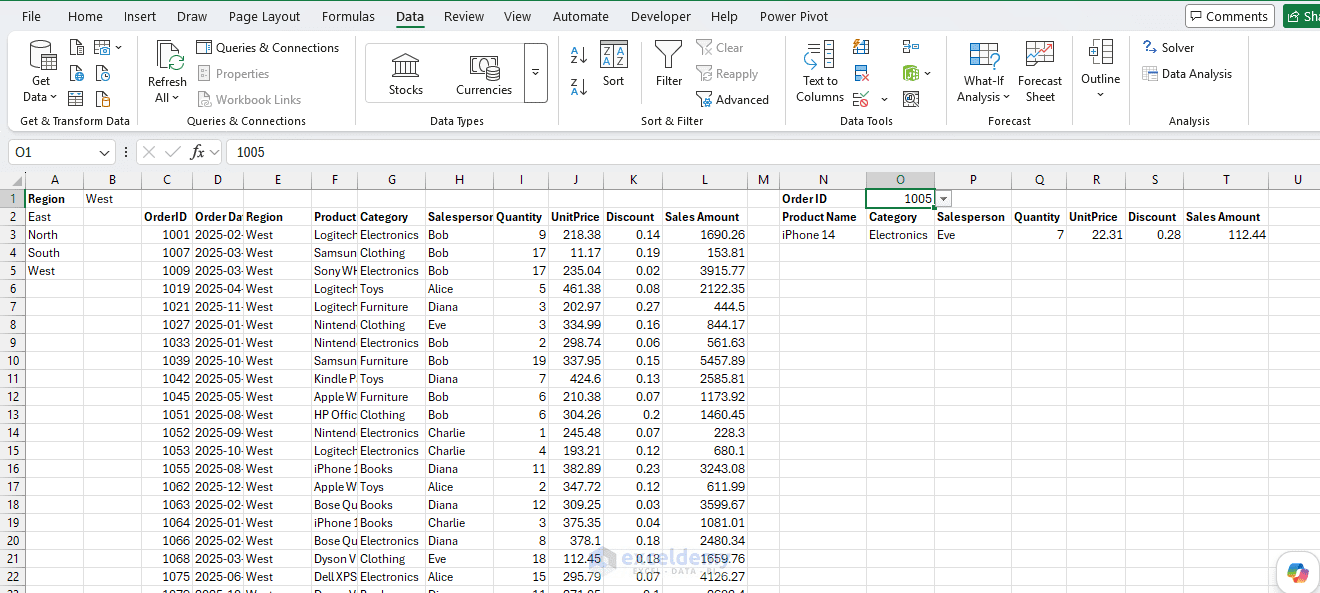This screenshot has width=1320, height=593.
Task: Click From Text/CSV icon
Action: pos(77,47)
